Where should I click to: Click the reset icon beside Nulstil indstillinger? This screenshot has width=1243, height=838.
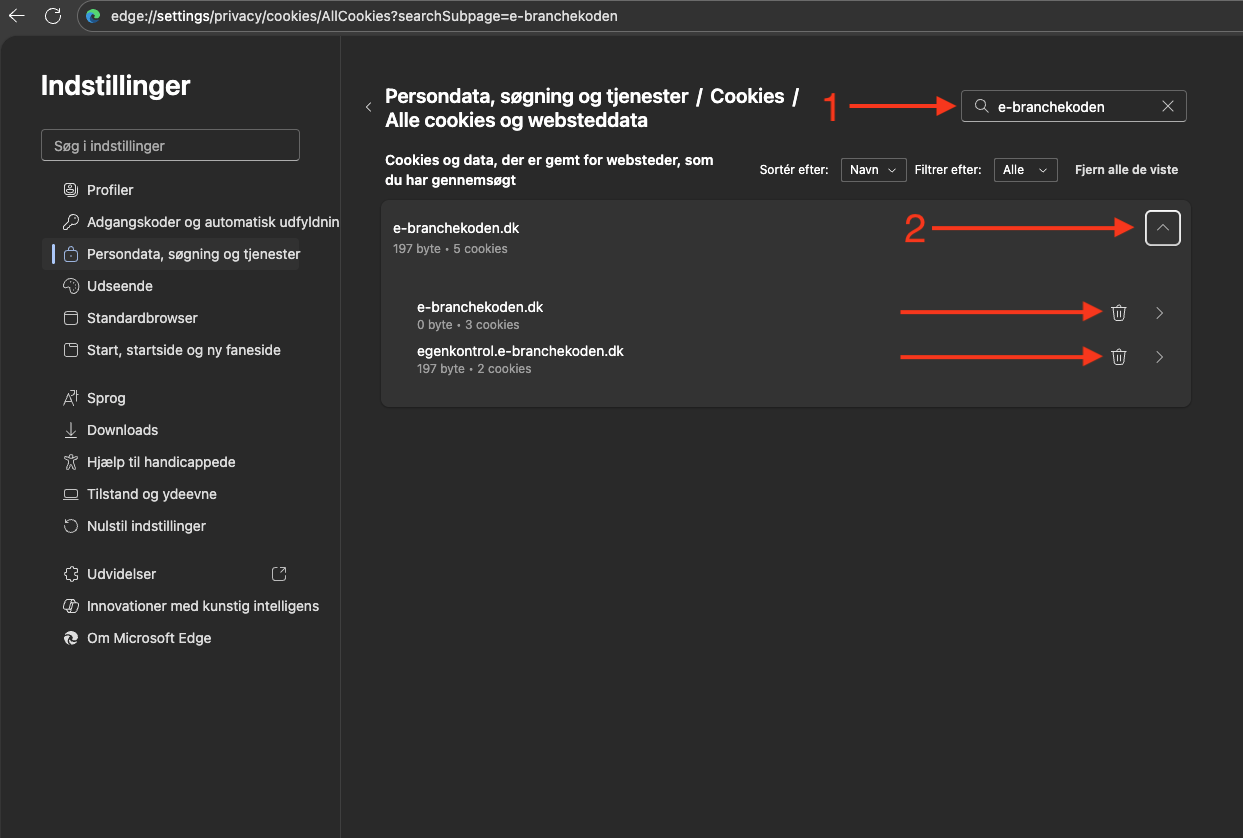pos(70,526)
